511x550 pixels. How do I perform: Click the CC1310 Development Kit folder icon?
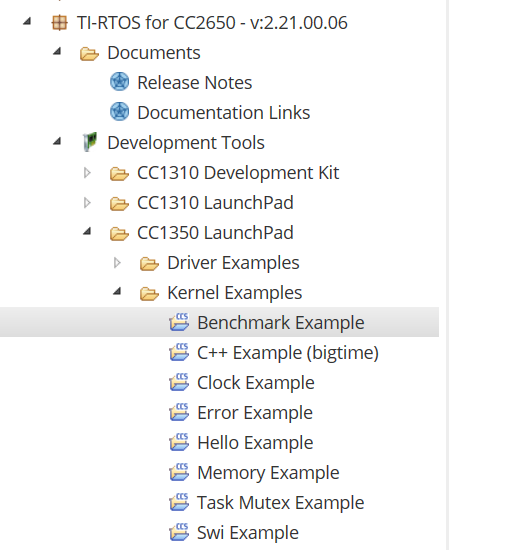pyautogui.click(x=119, y=174)
